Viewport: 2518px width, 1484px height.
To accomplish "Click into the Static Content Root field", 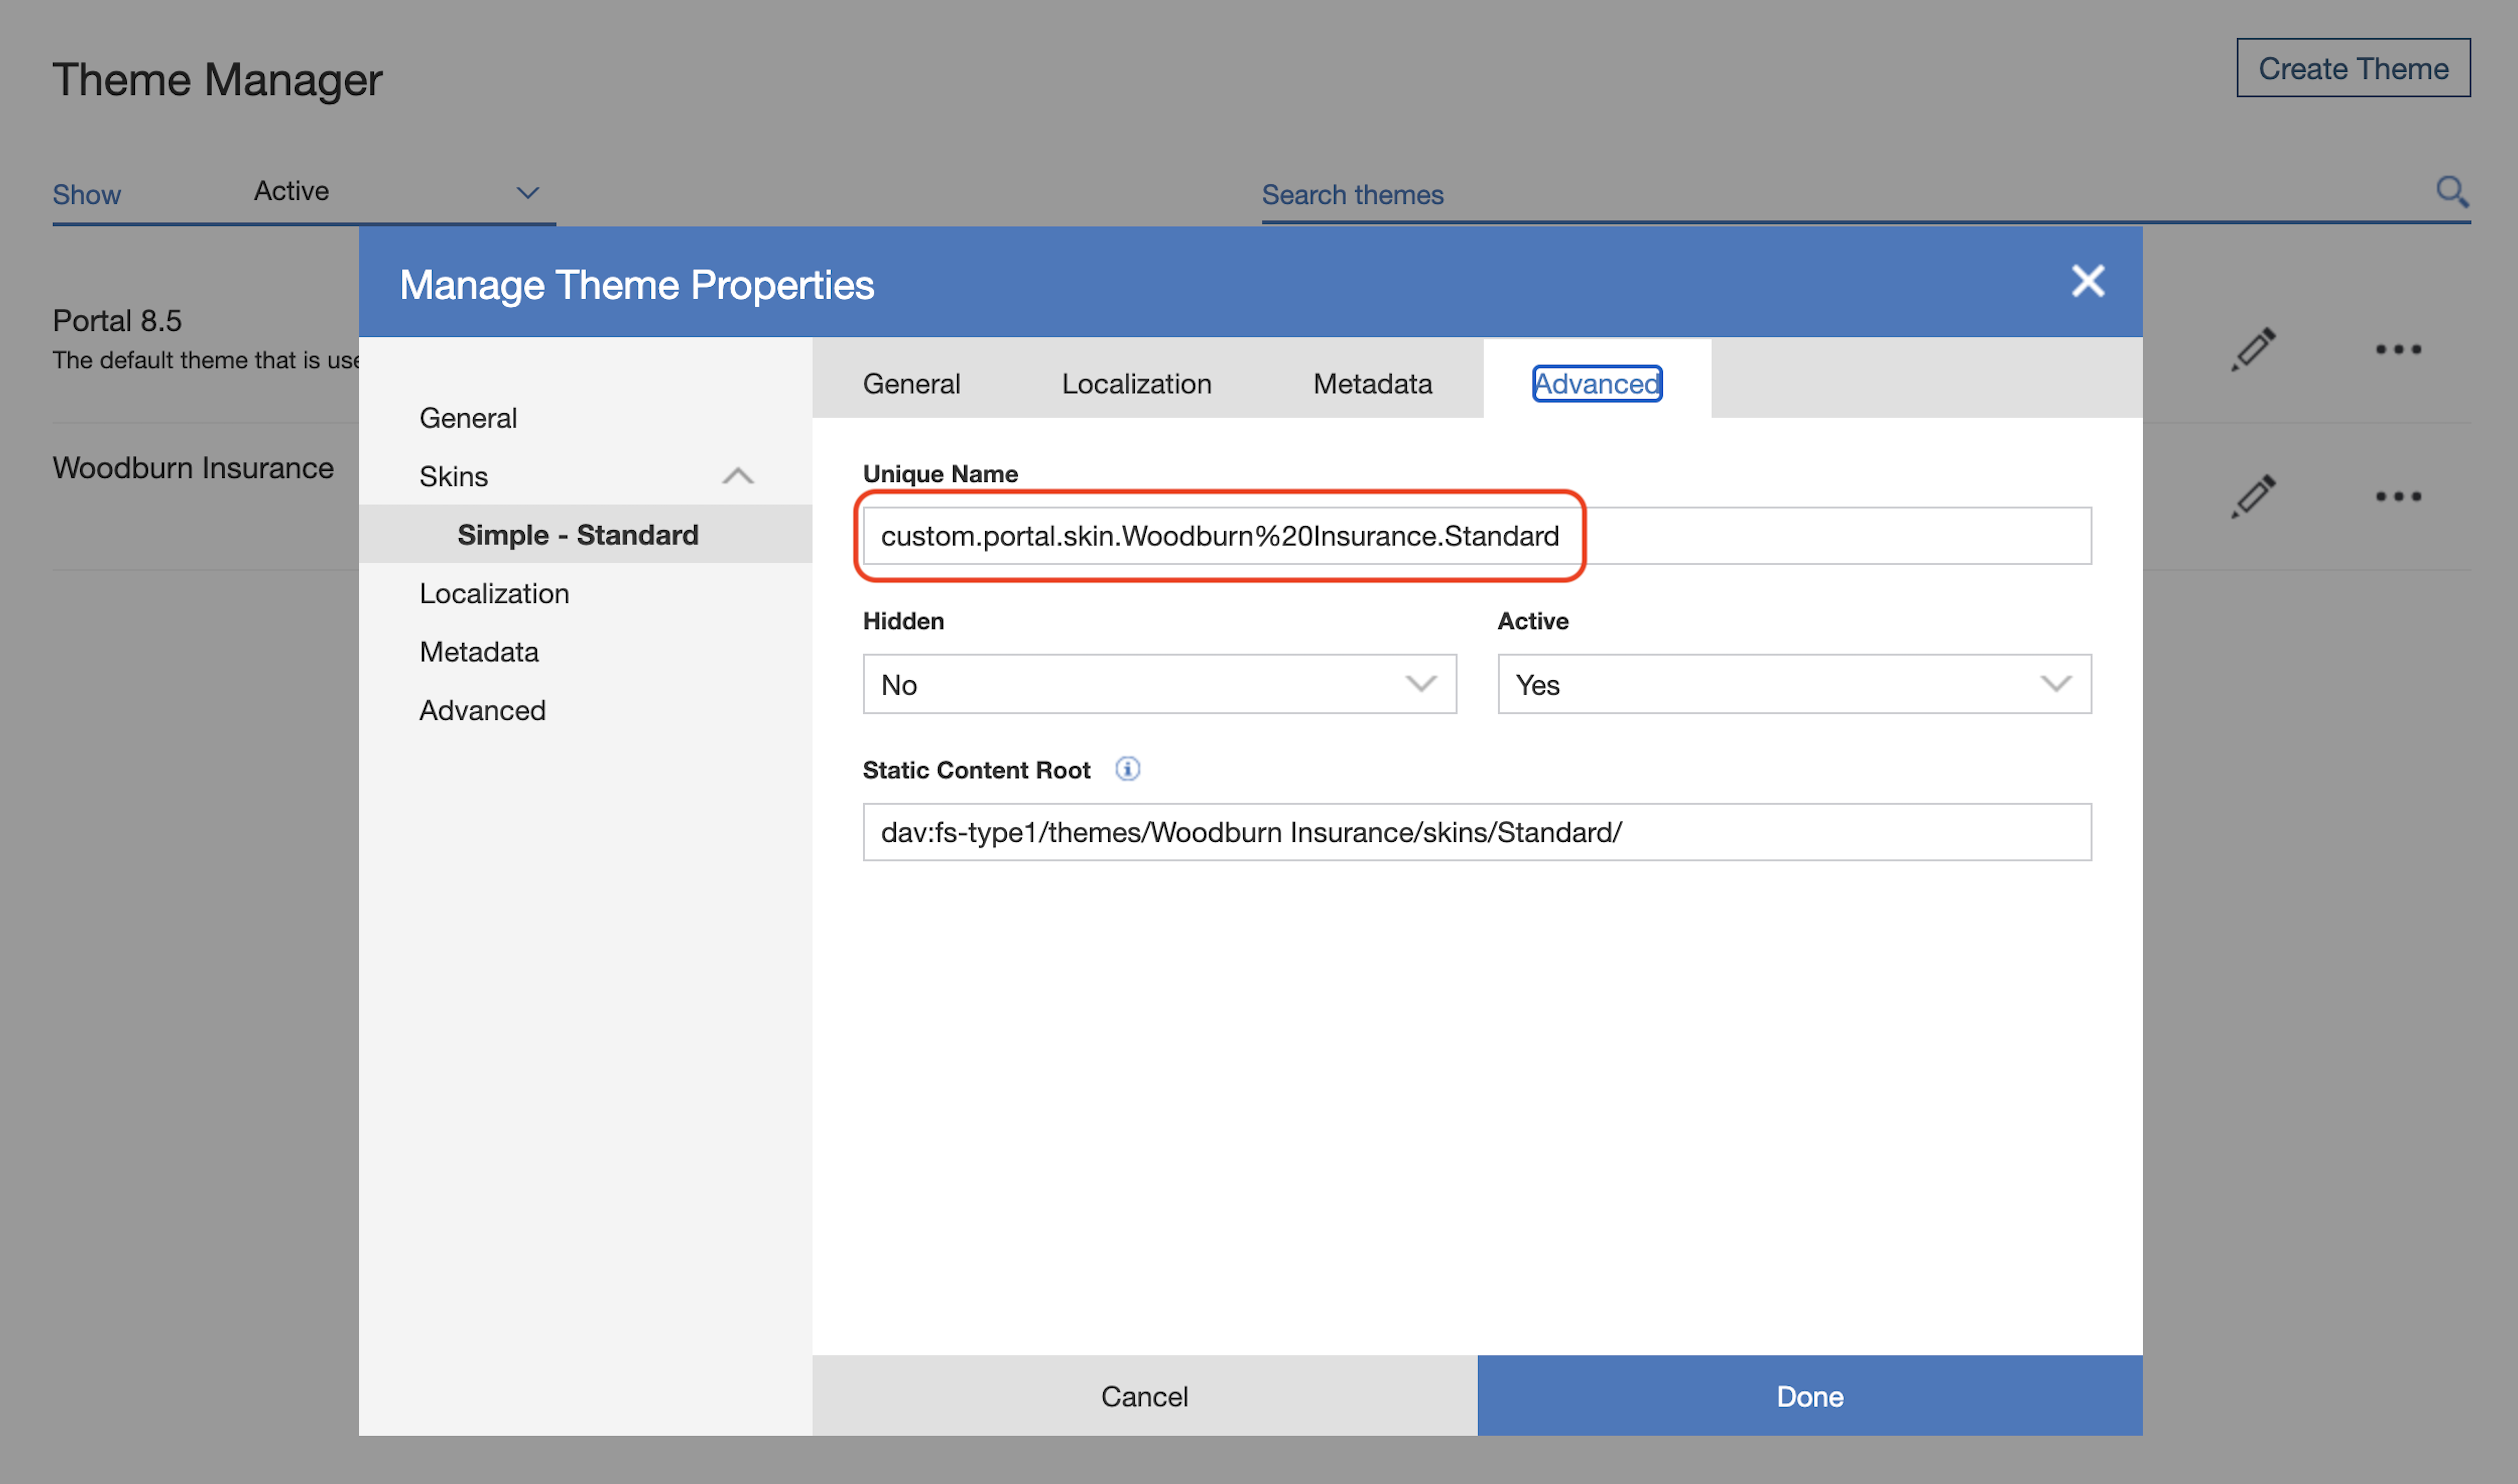I will (1476, 832).
